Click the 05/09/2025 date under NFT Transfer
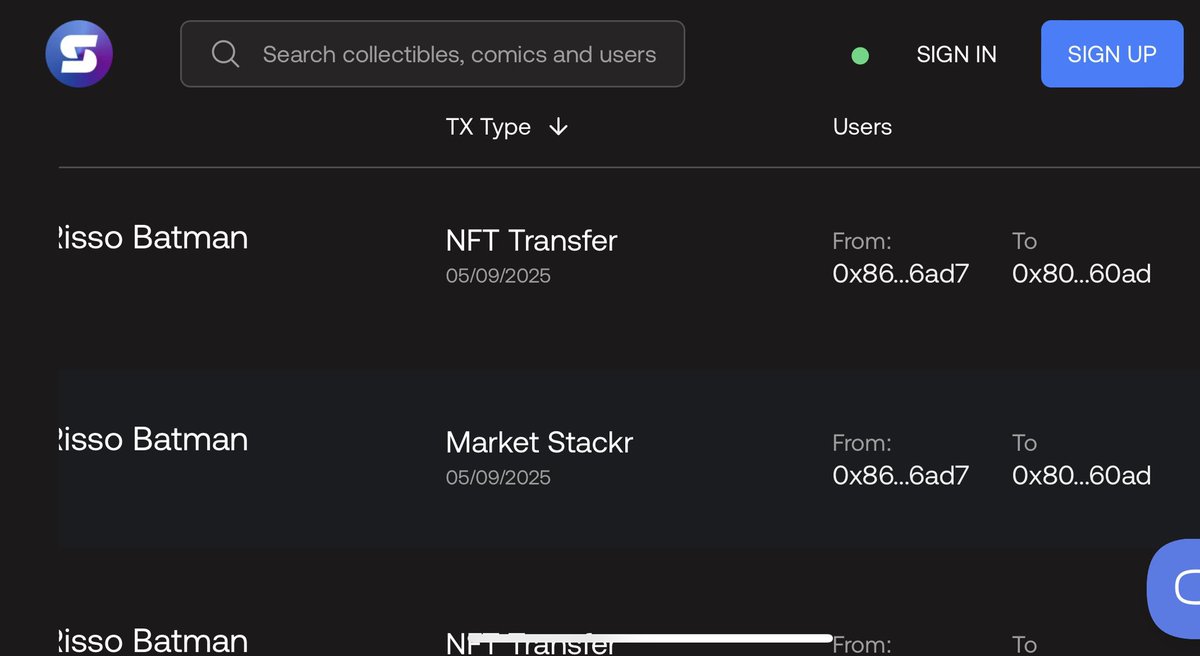Screen dimensions: 1200x656 498,276
